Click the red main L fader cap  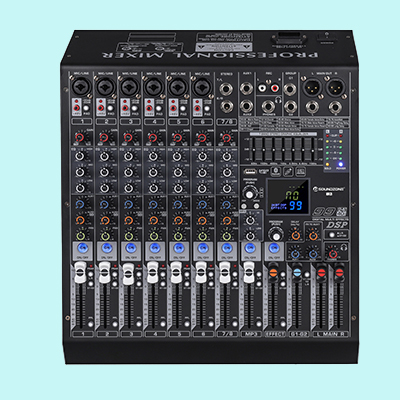(x=321, y=272)
